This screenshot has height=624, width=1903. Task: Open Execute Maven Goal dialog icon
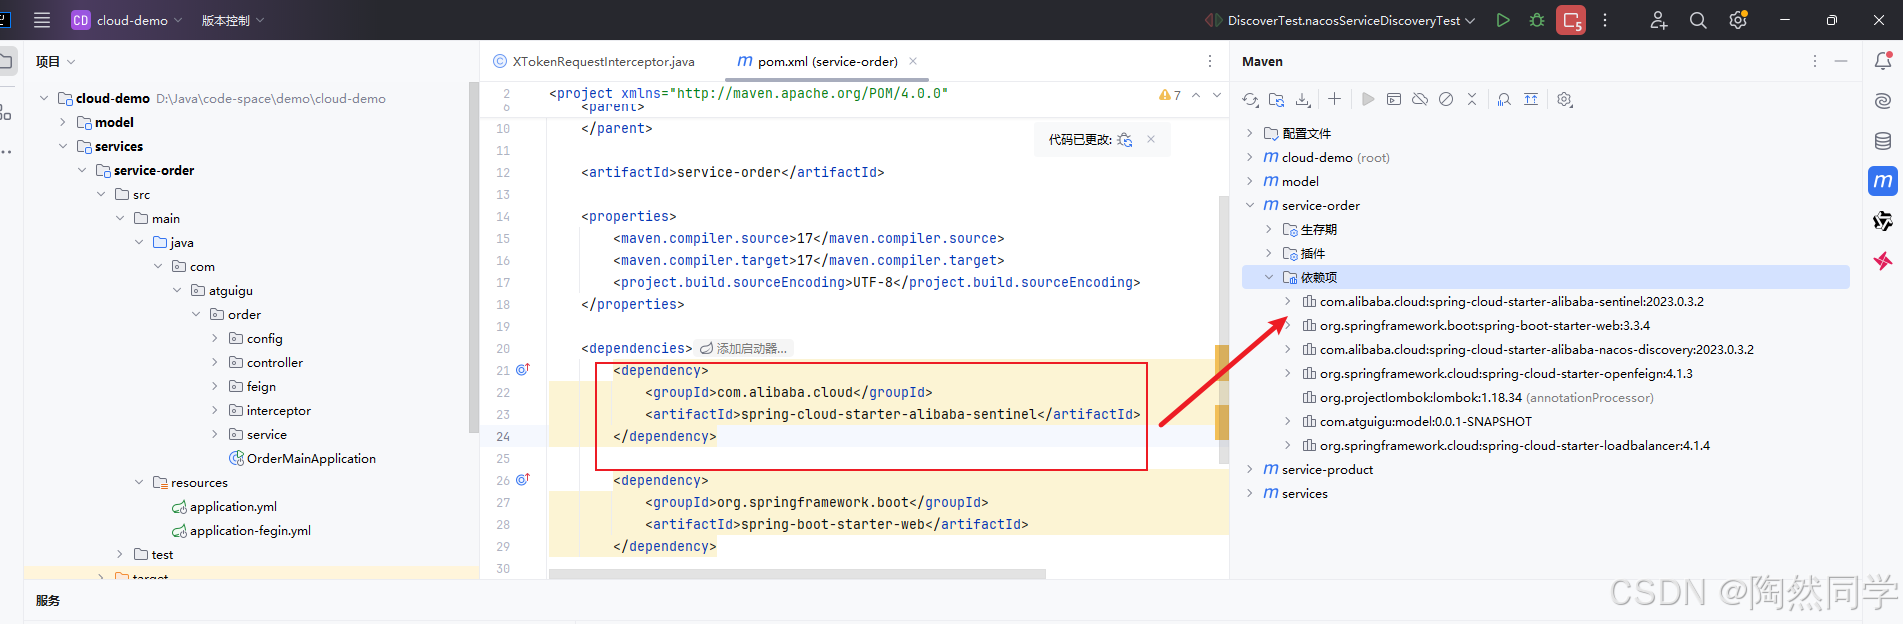[x=1394, y=99]
